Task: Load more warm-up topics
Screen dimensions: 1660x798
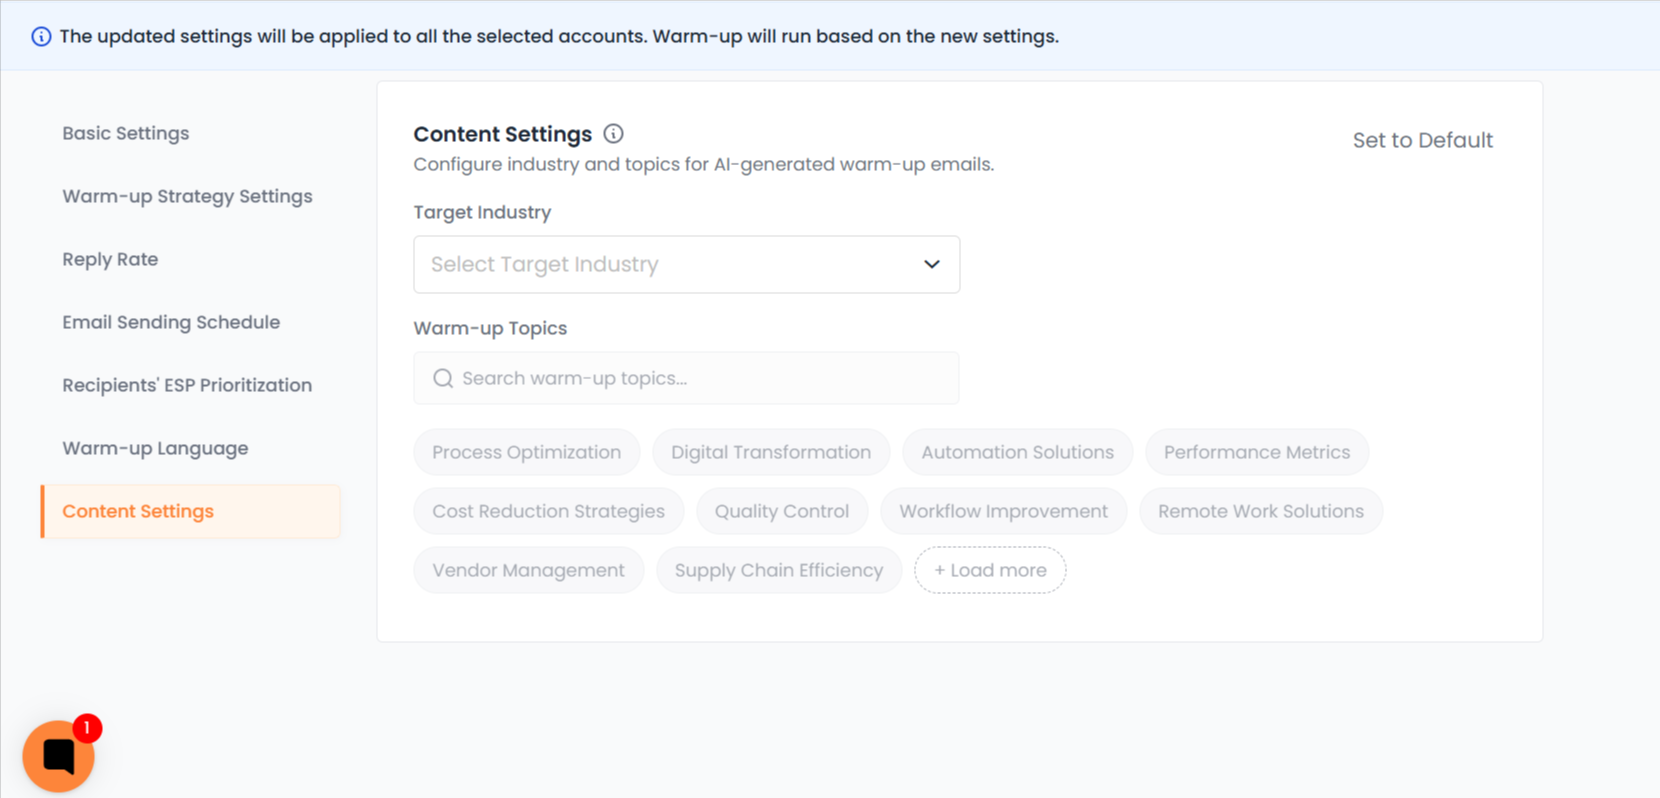Action: pyautogui.click(x=990, y=570)
